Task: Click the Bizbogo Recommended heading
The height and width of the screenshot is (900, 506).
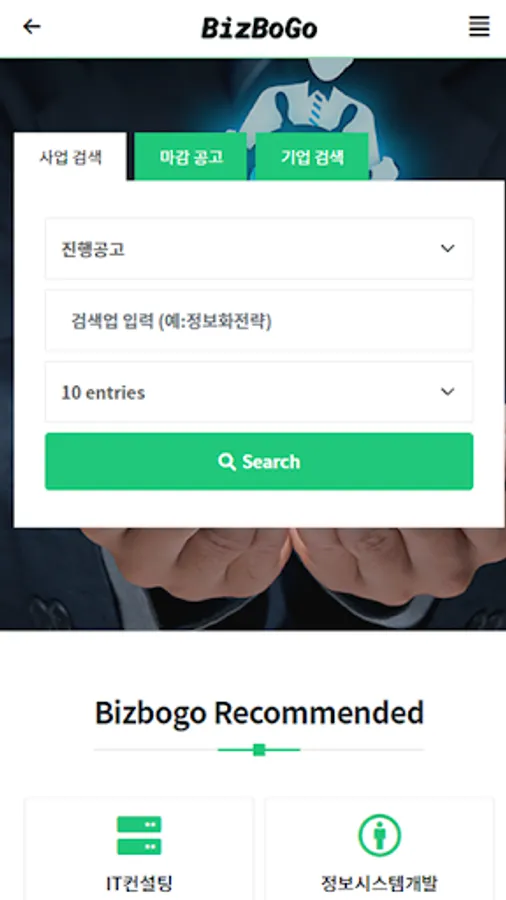Action: [x=259, y=713]
